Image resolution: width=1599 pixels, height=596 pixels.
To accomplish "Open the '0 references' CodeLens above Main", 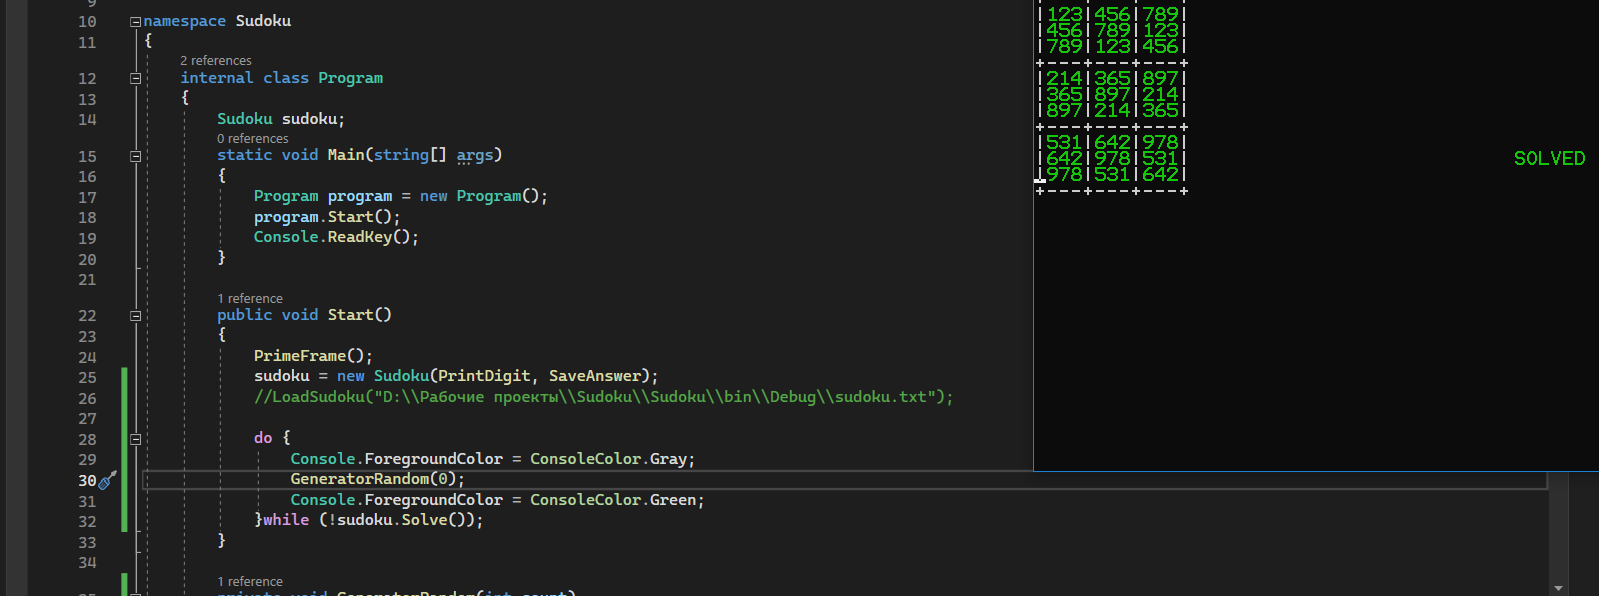I will (x=252, y=139).
